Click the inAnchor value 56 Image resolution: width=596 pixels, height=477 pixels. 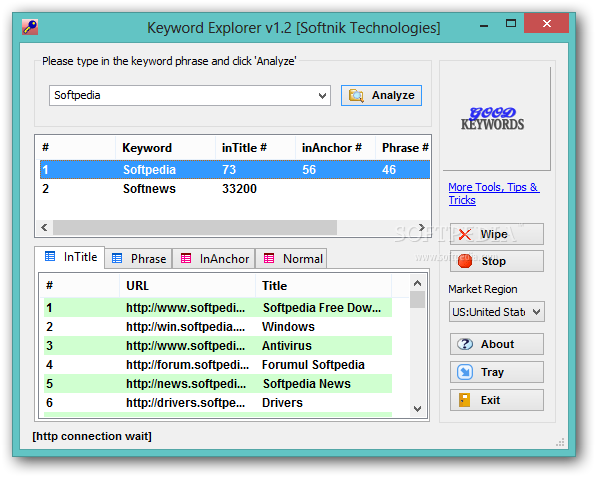(x=309, y=170)
